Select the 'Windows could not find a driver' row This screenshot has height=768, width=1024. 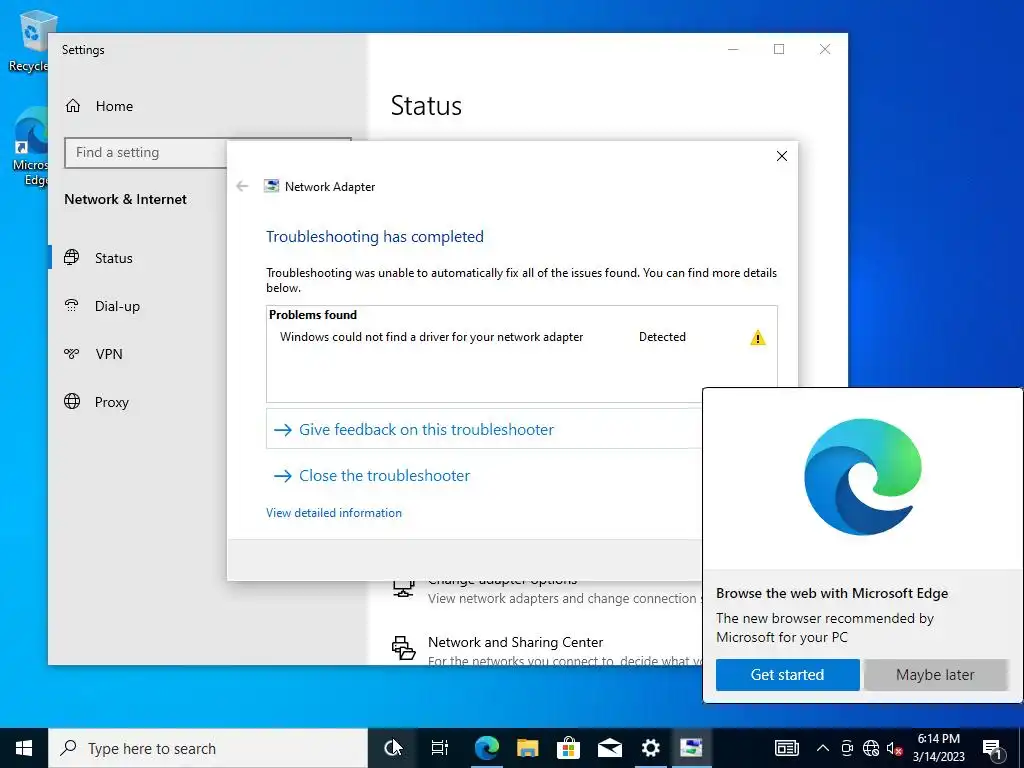(522, 337)
